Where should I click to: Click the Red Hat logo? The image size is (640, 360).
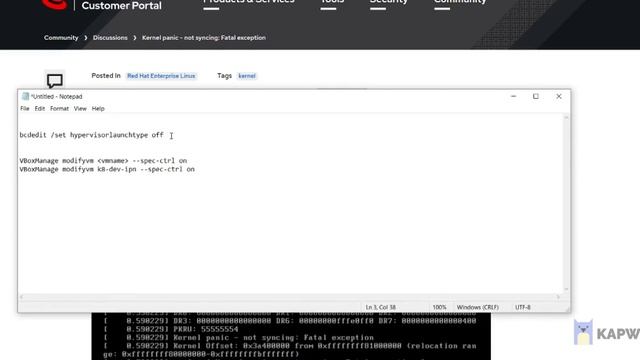[x=54, y=4]
